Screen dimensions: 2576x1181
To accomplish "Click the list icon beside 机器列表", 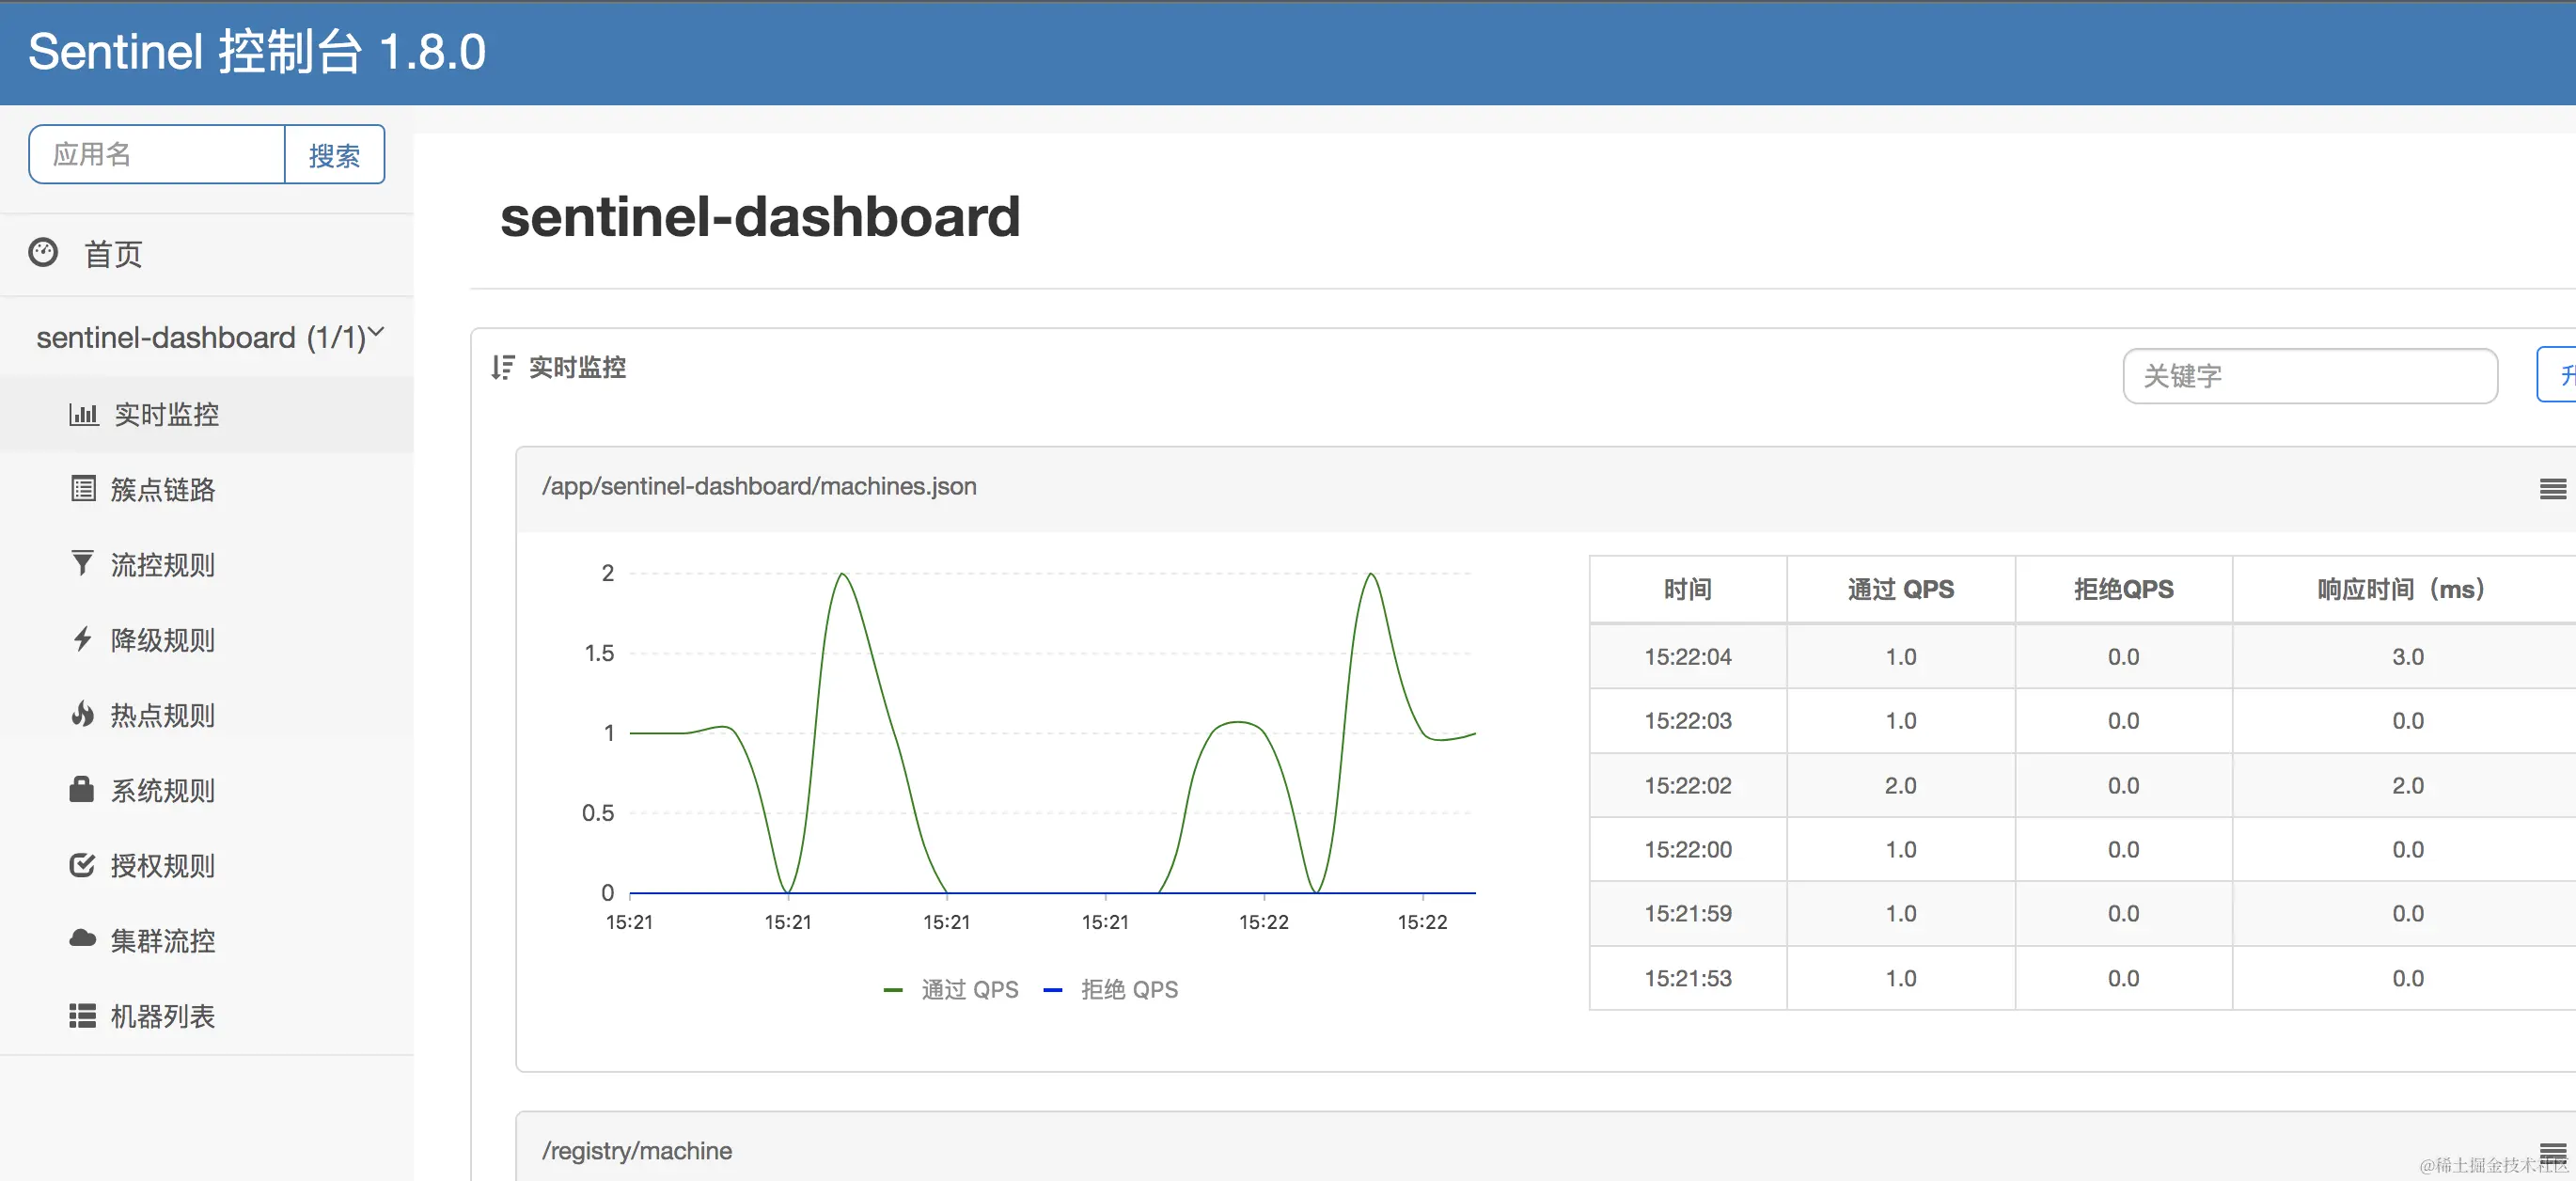I will 83,1015.
